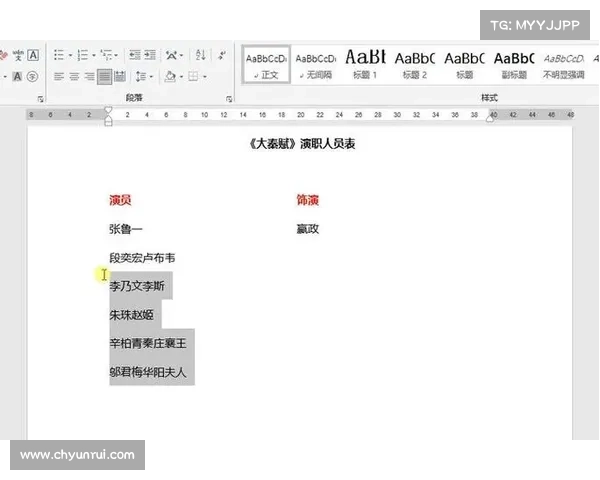Click selected line 邬君梅华阳夫人

click(148, 372)
